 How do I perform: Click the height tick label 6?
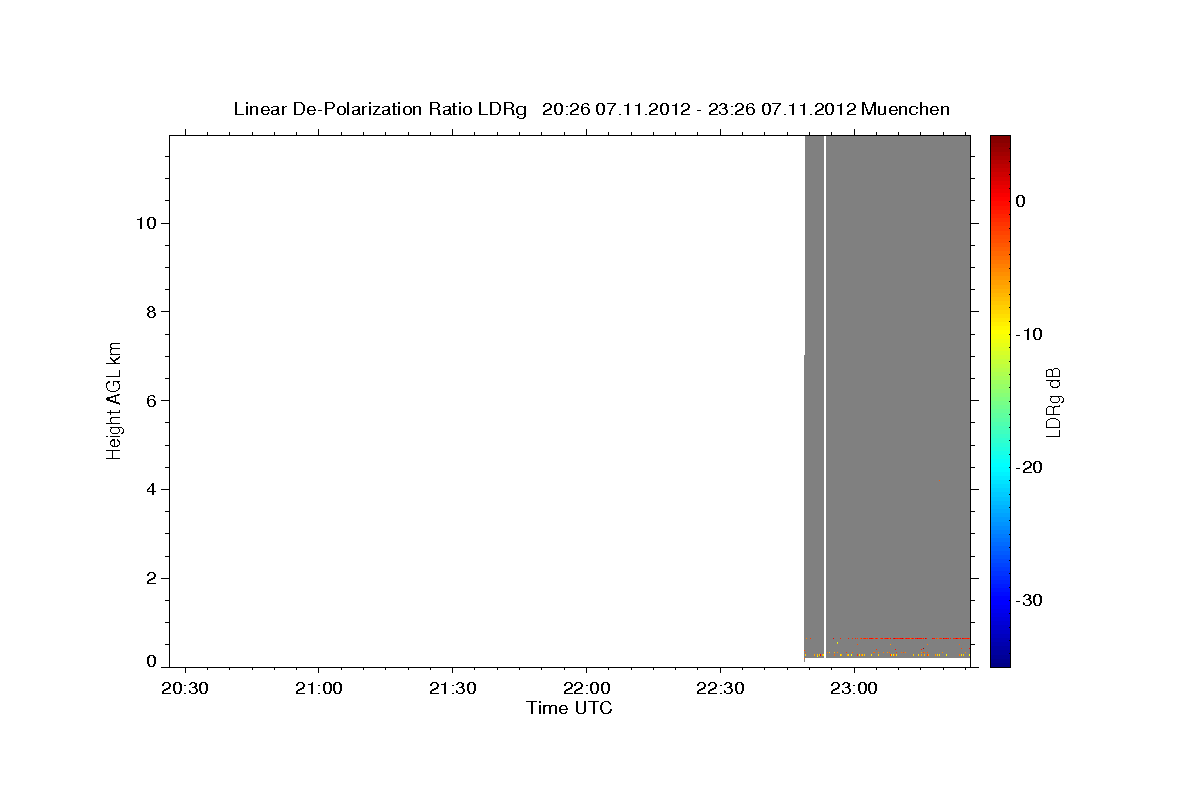tap(152, 401)
